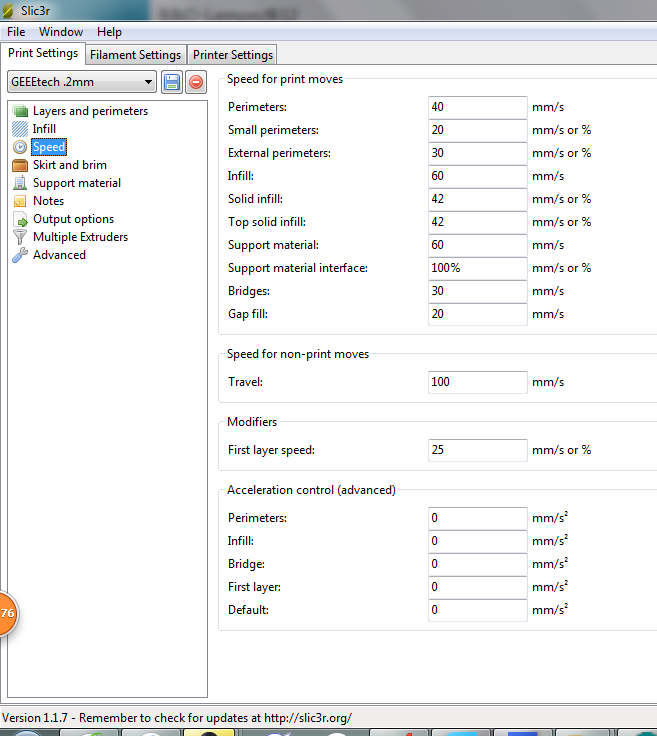The width and height of the screenshot is (657, 736).
Task: Click the Bridge acceleration field
Action: coord(478,565)
